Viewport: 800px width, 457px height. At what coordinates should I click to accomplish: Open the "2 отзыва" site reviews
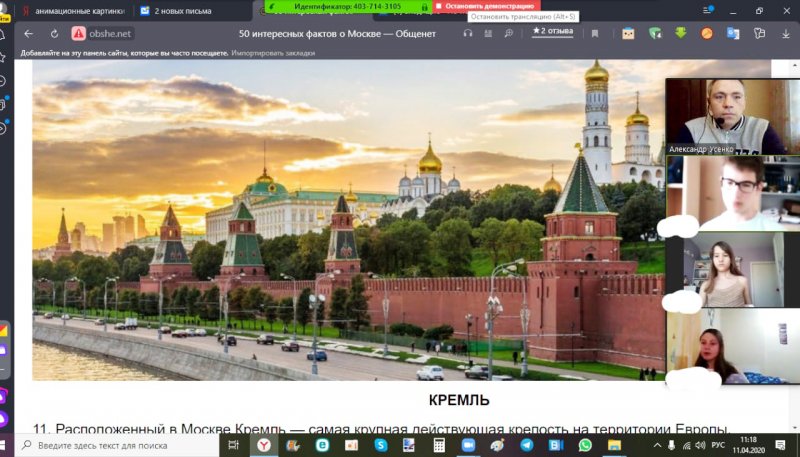pos(553,32)
